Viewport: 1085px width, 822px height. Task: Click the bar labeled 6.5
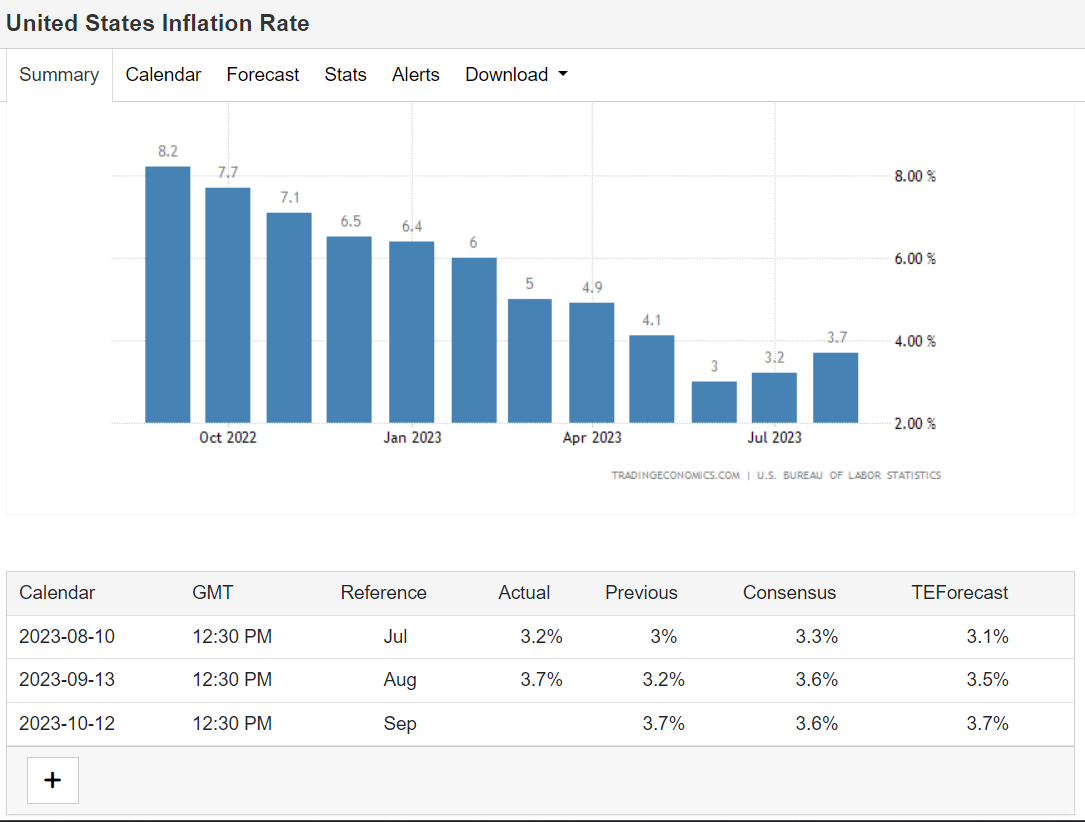pyautogui.click(x=349, y=330)
